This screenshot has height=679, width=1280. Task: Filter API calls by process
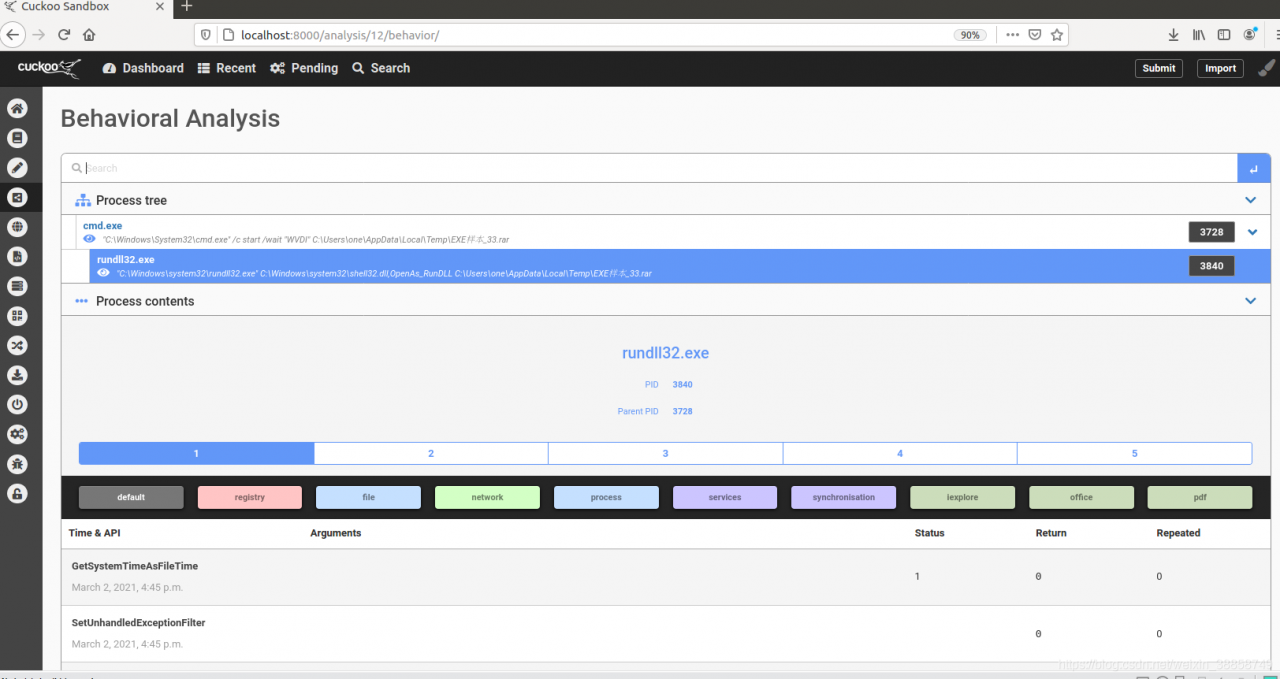point(606,497)
